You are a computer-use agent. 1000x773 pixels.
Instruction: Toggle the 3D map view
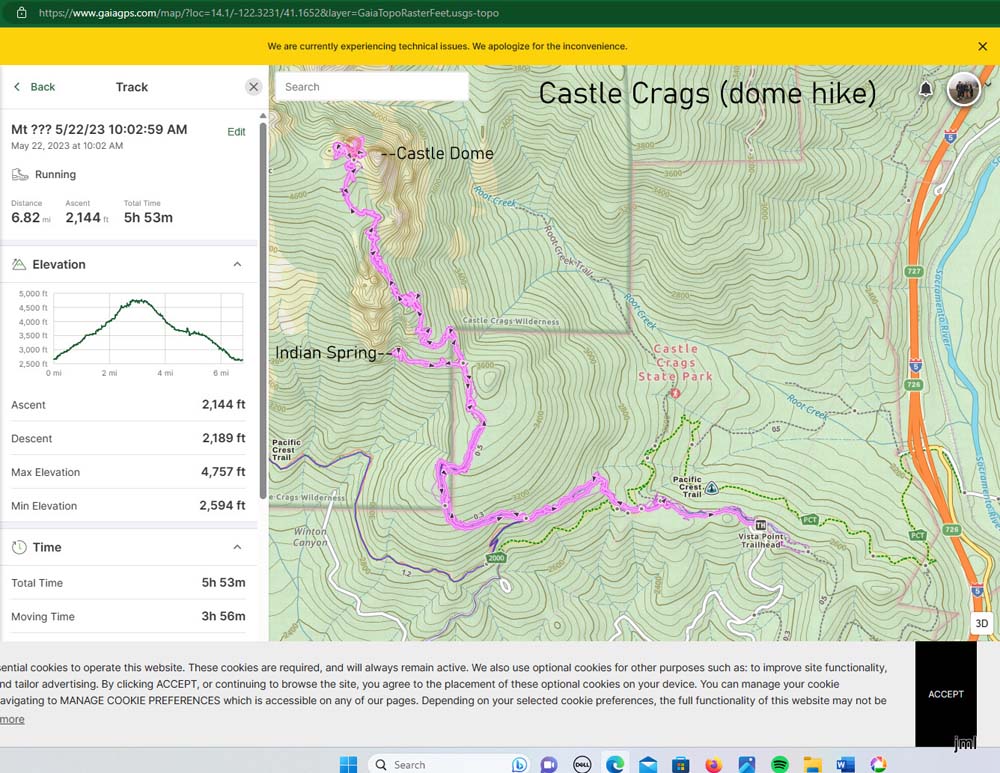point(981,623)
